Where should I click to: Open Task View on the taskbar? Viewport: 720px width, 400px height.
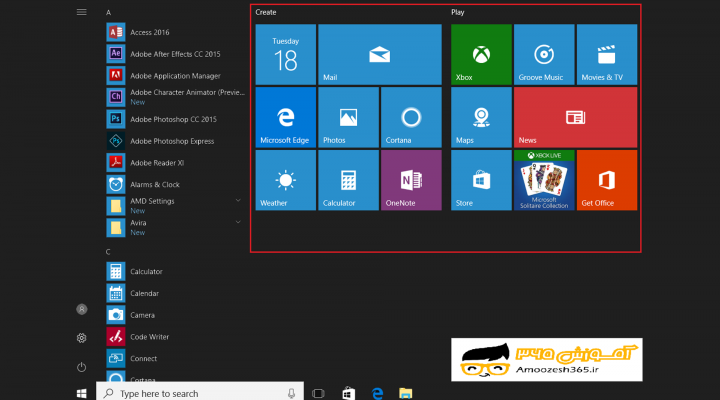coord(318,394)
